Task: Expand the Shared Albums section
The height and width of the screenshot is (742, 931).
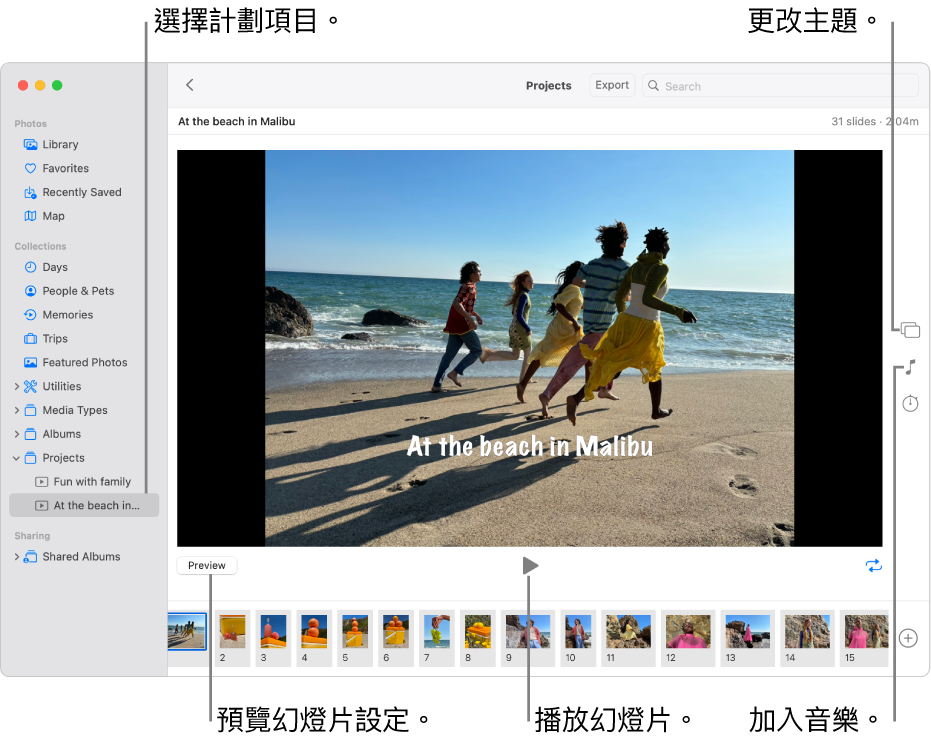Action: tap(17, 557)
